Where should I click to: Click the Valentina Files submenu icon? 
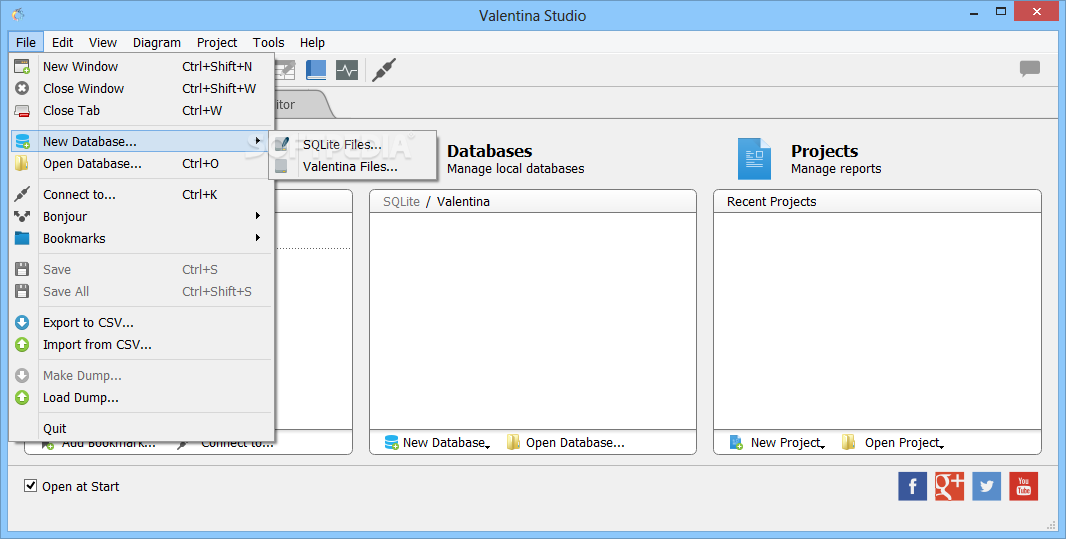pyautogui.click(x=281, y=167)
